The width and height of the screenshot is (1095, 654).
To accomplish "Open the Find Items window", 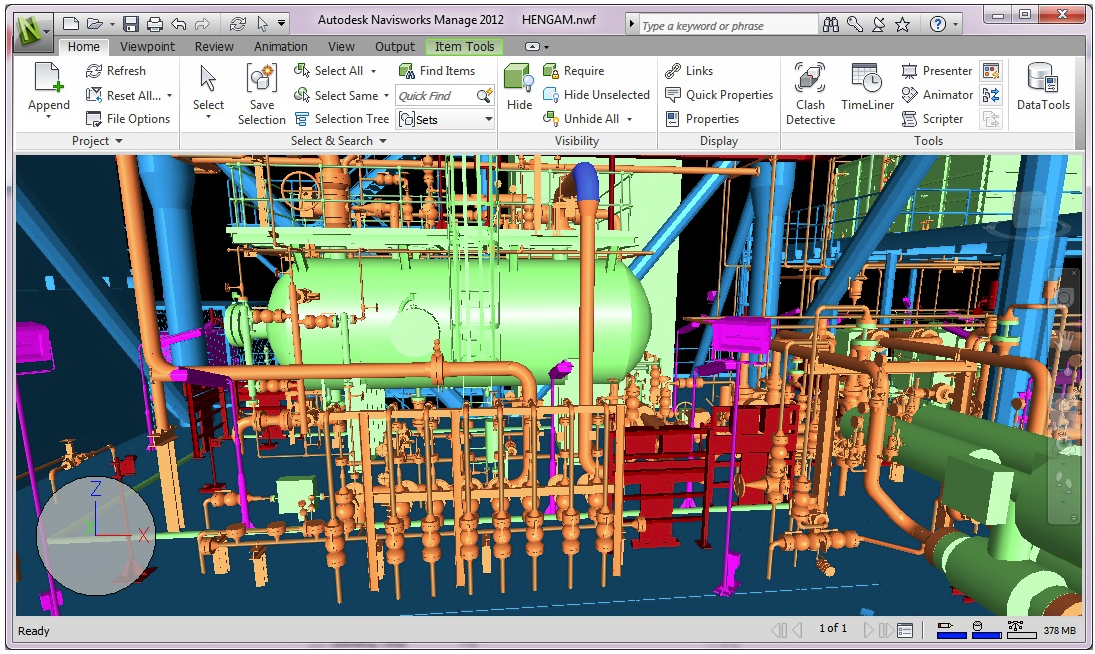I will (436, 71).
